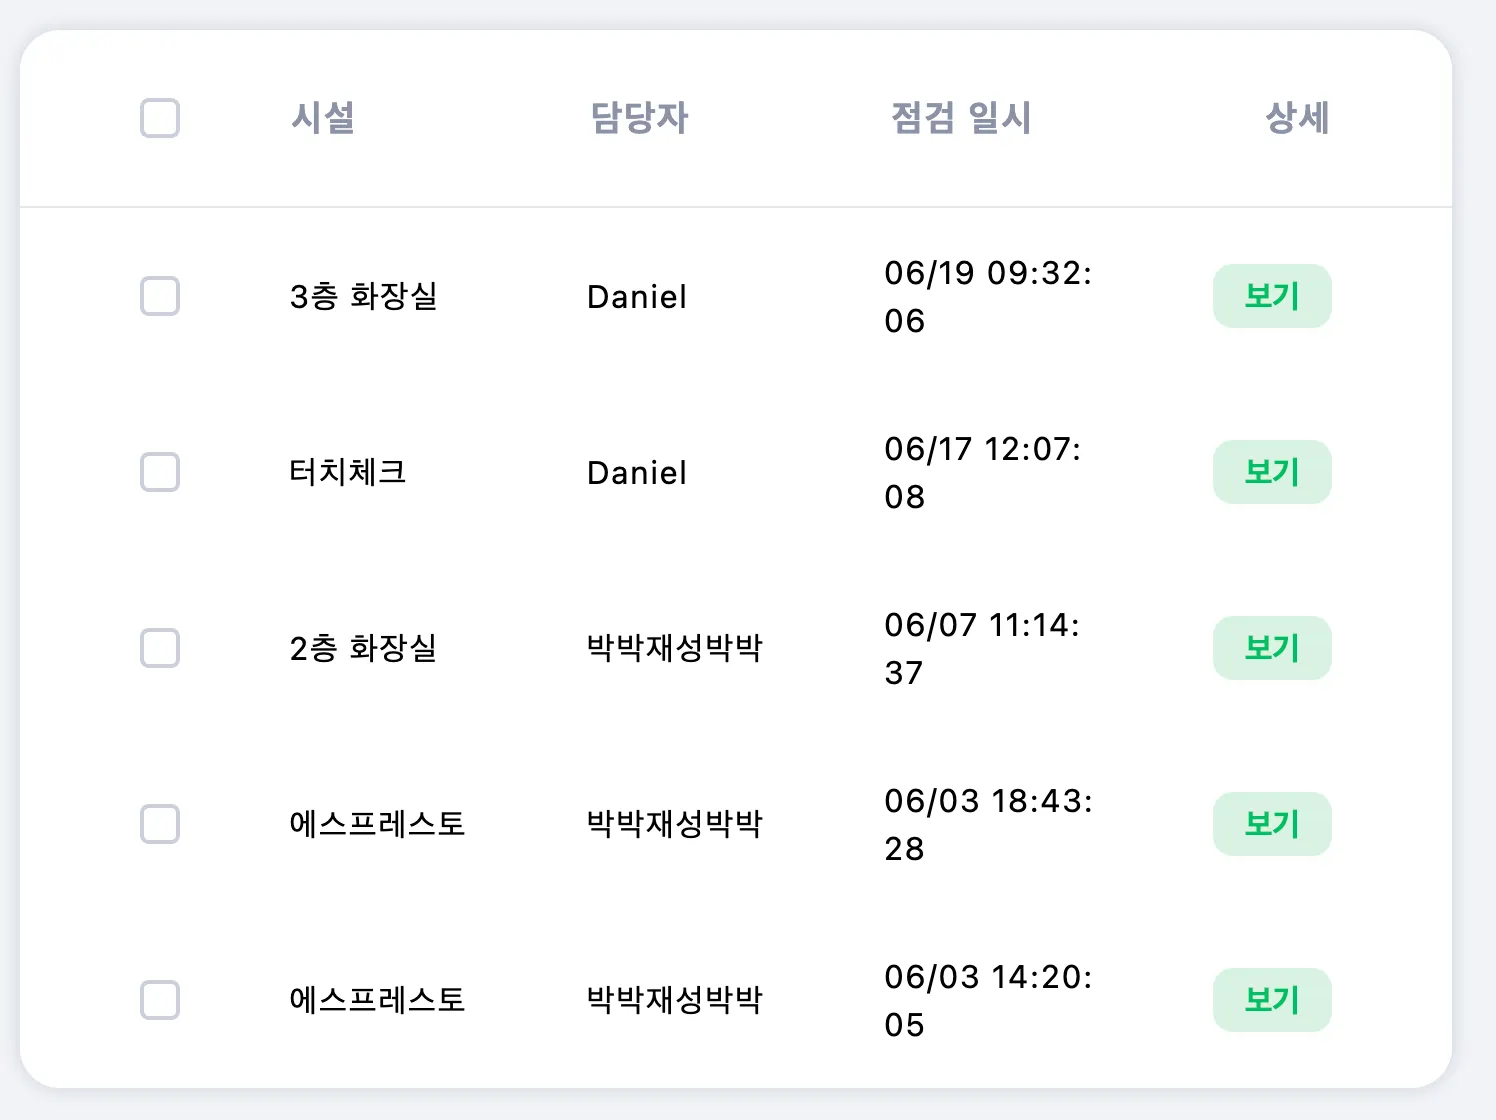Check the 터치체크 row checkbox
Viewport: 1496px width, 1120px height.
coord(160,472)
